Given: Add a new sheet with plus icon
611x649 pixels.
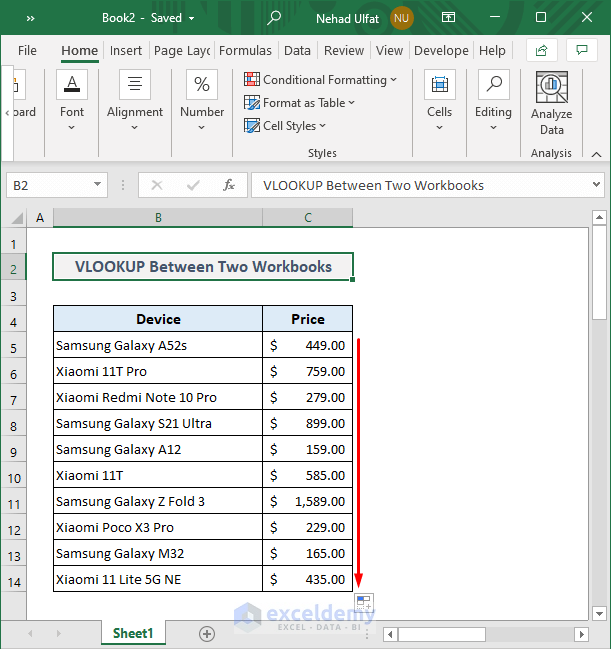Looking at the screenshot, I should (207, 633).
